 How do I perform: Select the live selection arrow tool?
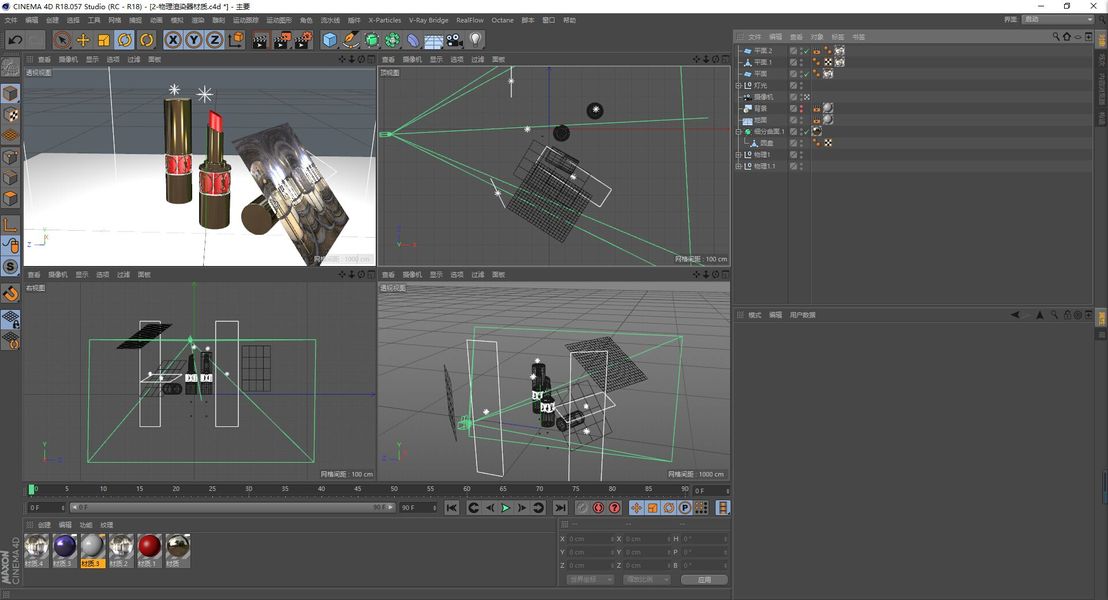click(62, 40)
